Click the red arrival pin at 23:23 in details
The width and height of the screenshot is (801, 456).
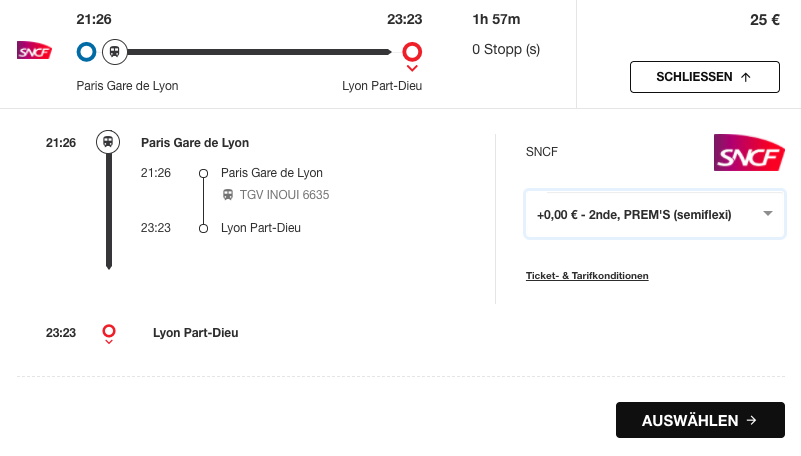click(x=109, y=334)
